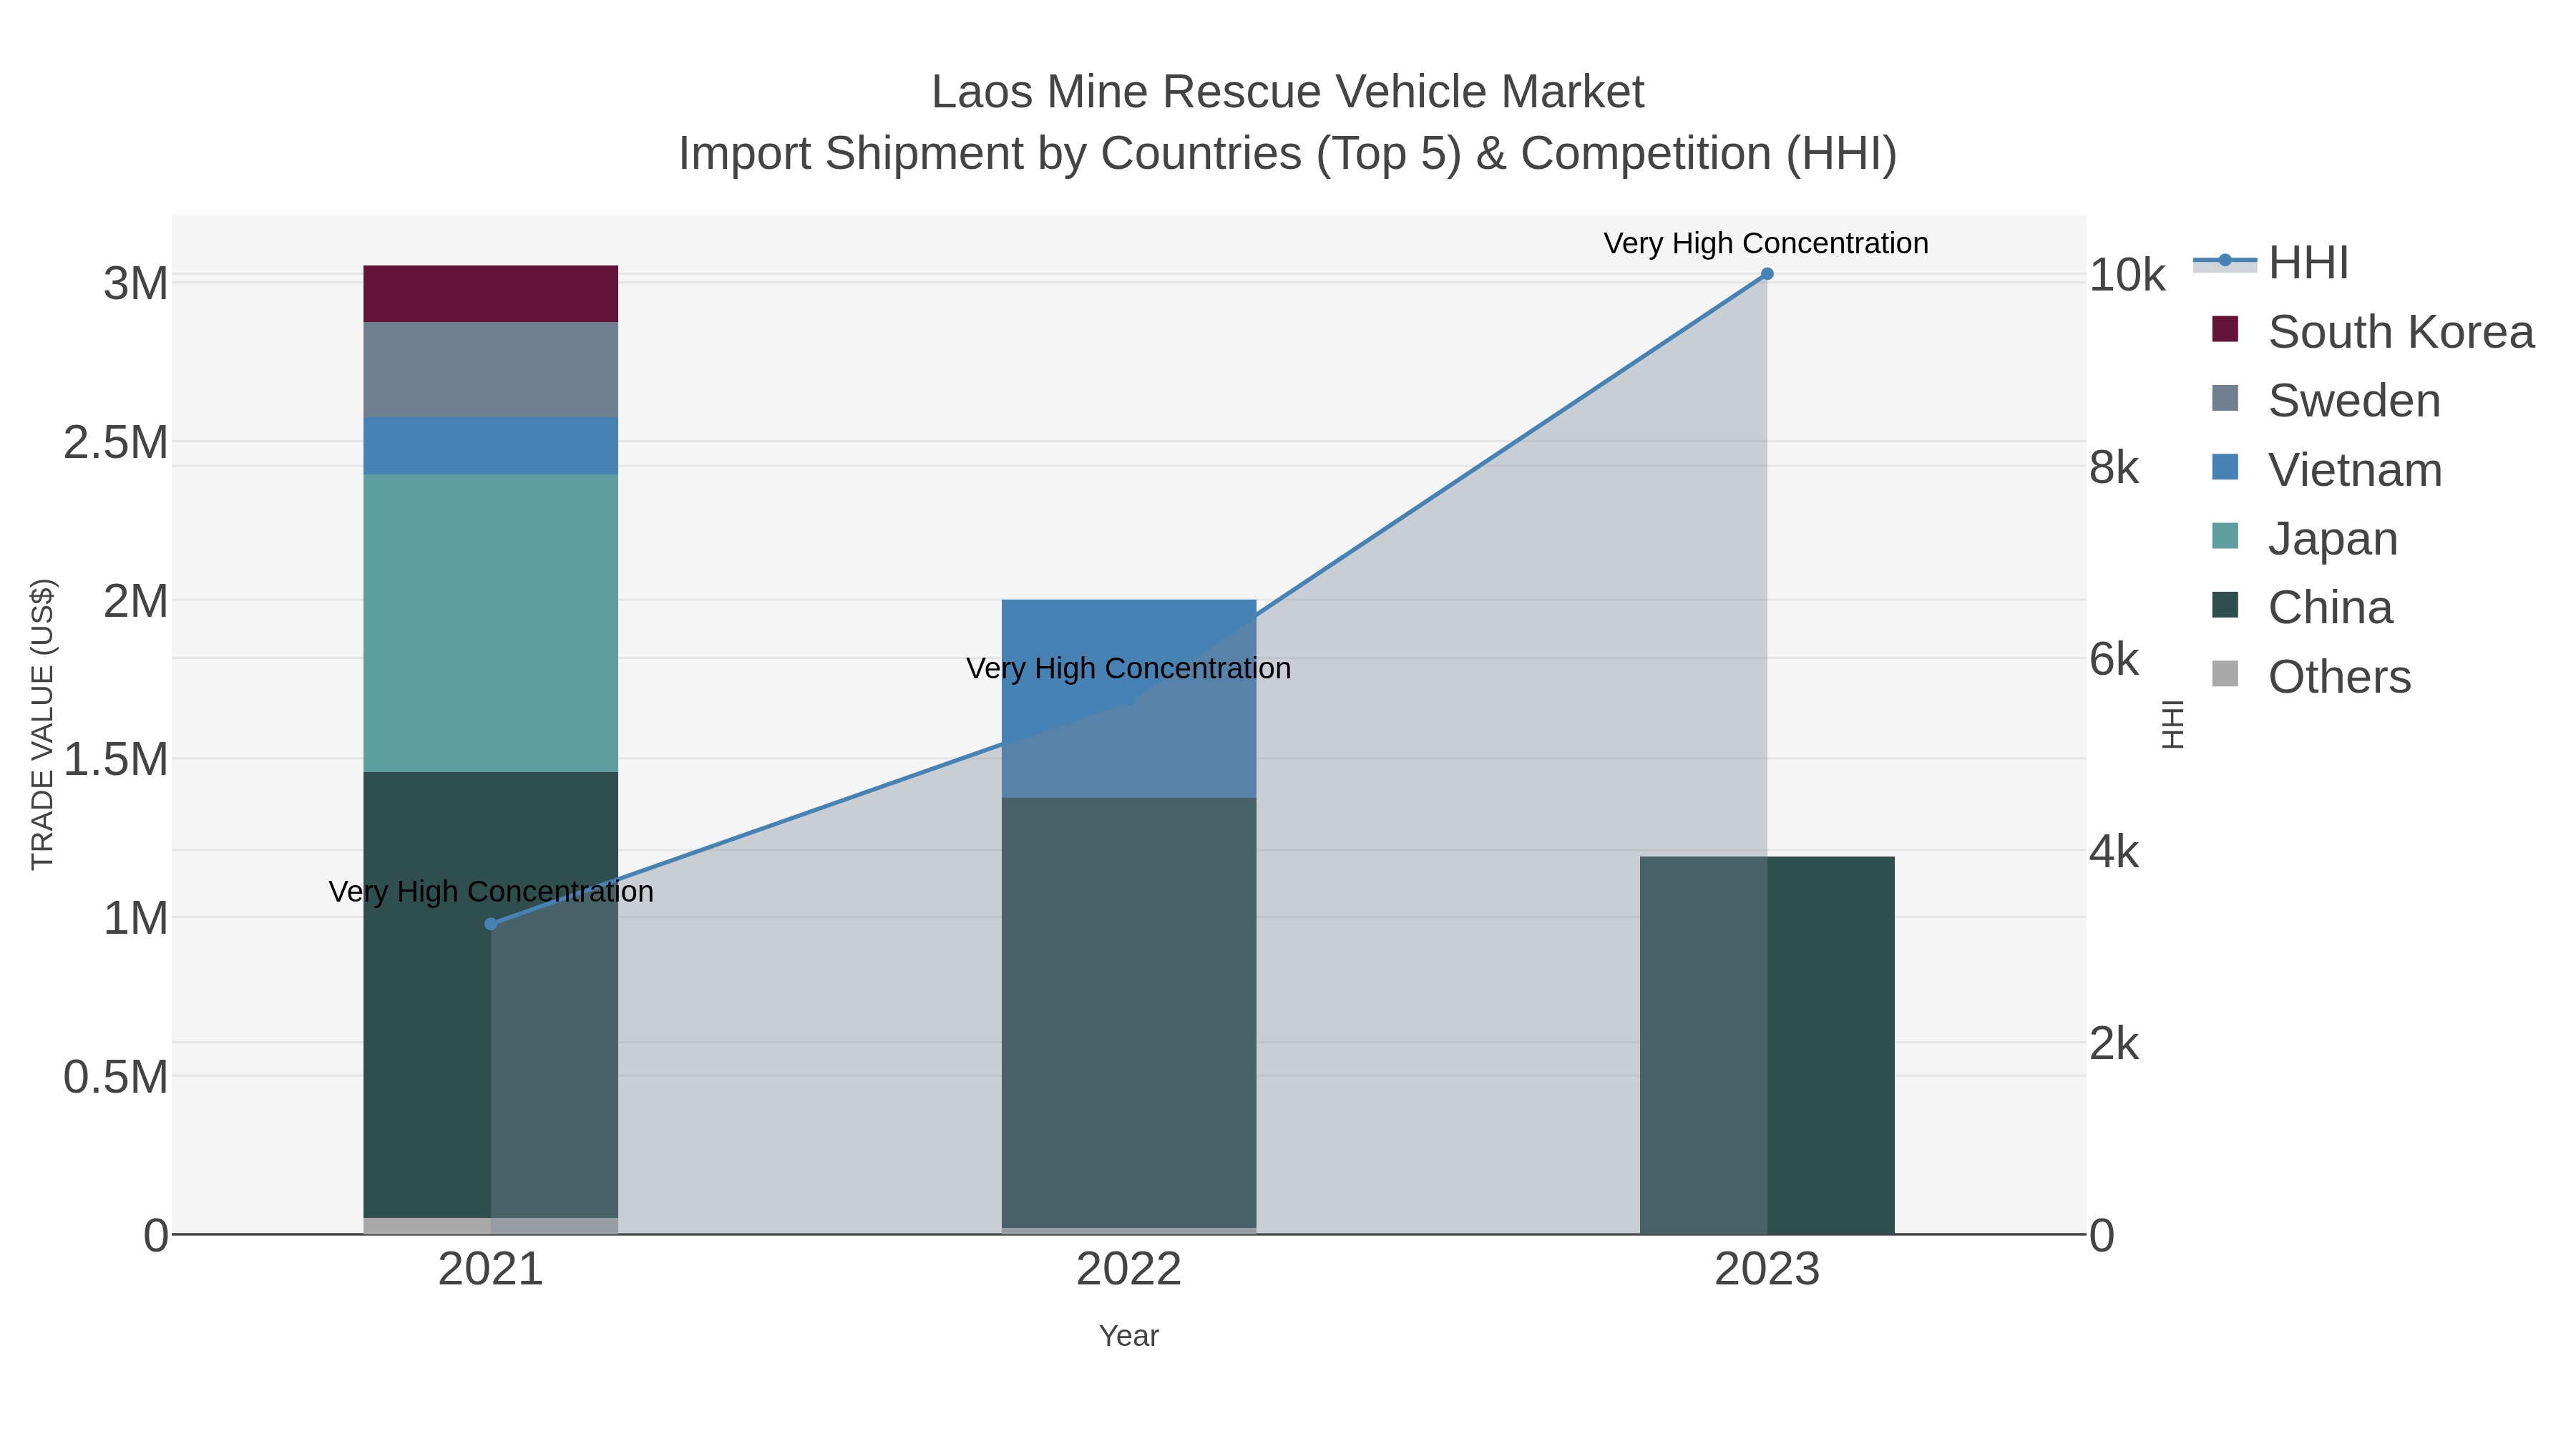2576x1449 pixels.
Task: Click the South Korea maroon legend swatch
Action: point(2225,329)
